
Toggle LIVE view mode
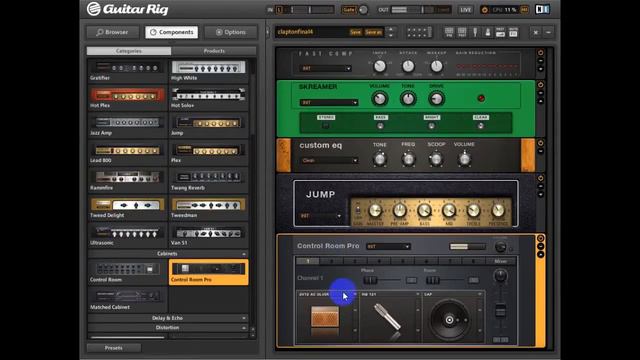tap(465, 9)
